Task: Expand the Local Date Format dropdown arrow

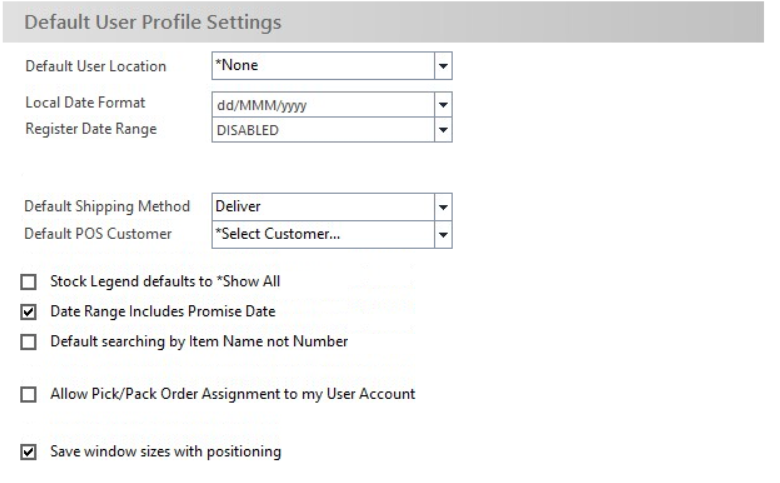Action: pos(443,105)
